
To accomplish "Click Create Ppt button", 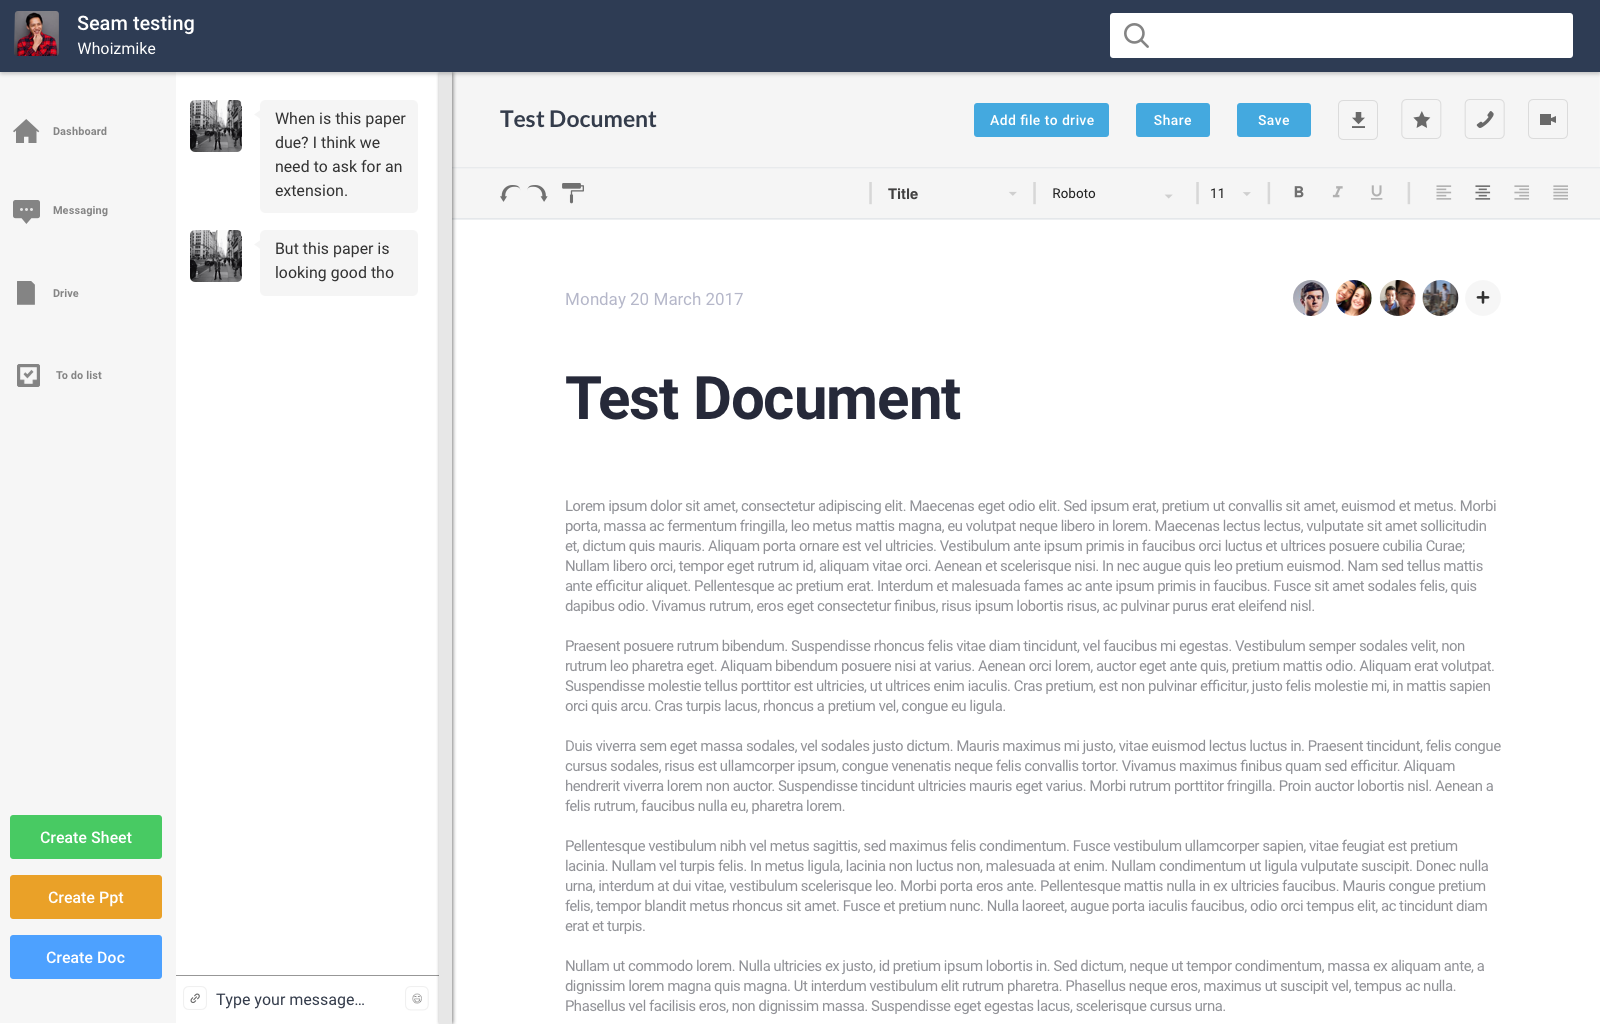I will [x=86, y=897].
